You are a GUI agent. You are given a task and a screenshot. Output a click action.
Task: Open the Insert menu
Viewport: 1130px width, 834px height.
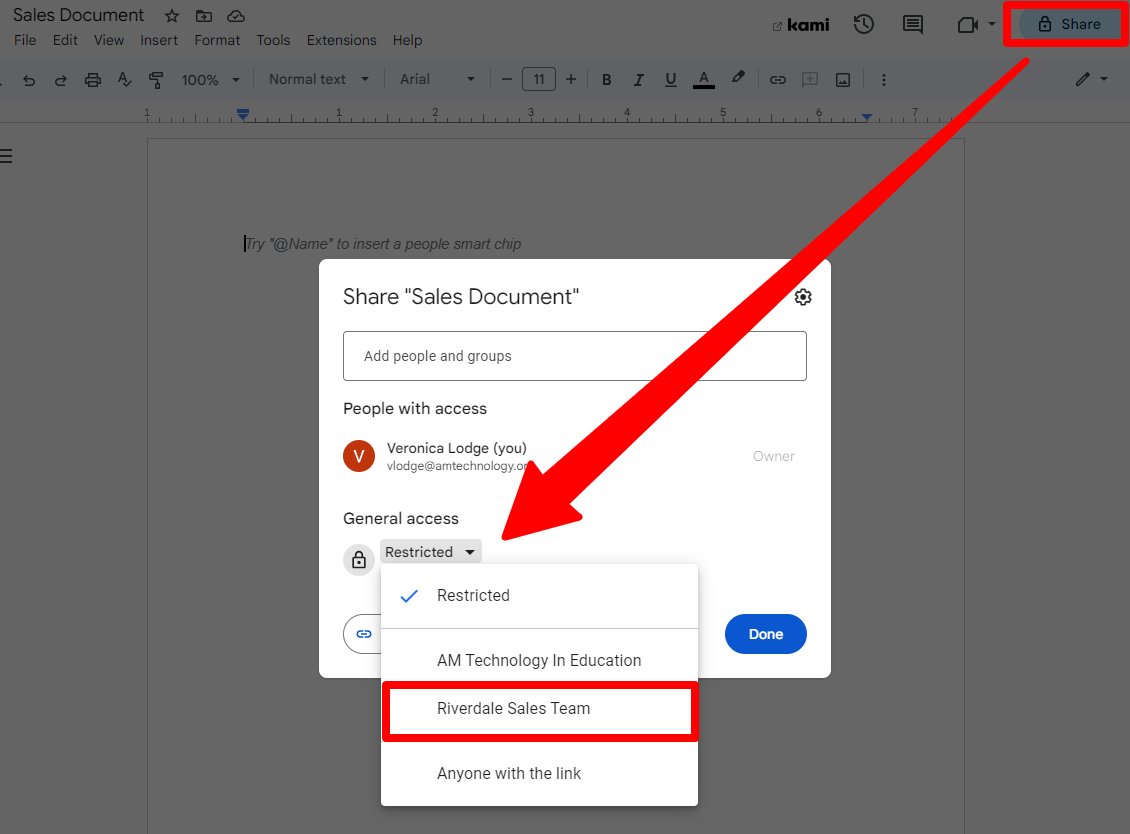coord(159,40)
